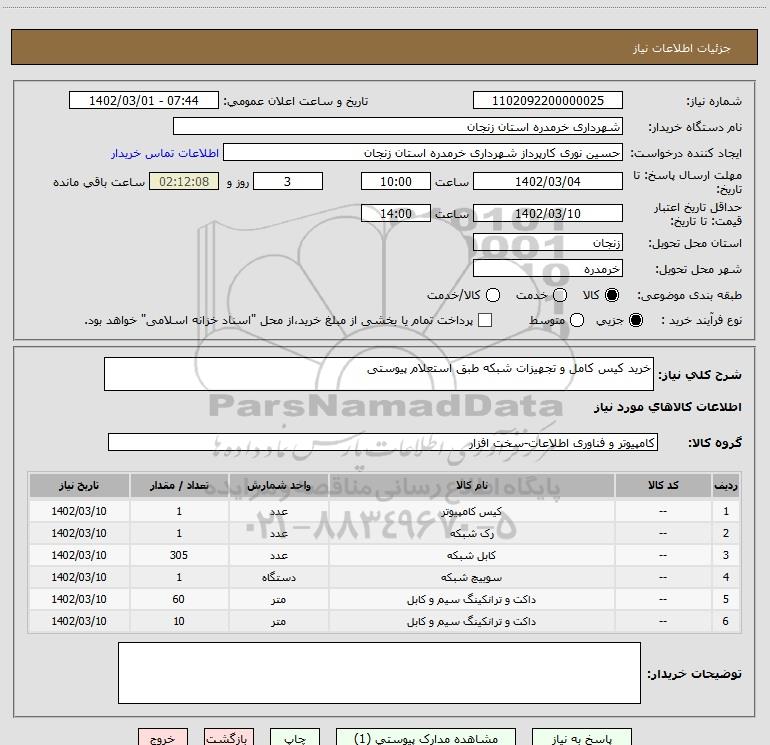Click the buyer organization name field
The image size is (770, 745).
coord(398,126)
